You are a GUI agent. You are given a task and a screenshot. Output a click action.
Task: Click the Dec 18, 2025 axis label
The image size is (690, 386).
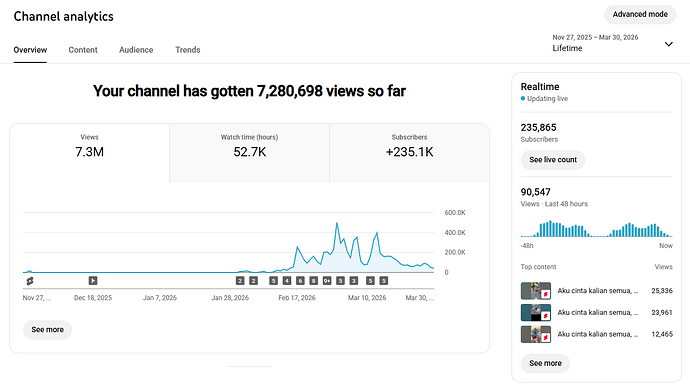click(93, 298)
